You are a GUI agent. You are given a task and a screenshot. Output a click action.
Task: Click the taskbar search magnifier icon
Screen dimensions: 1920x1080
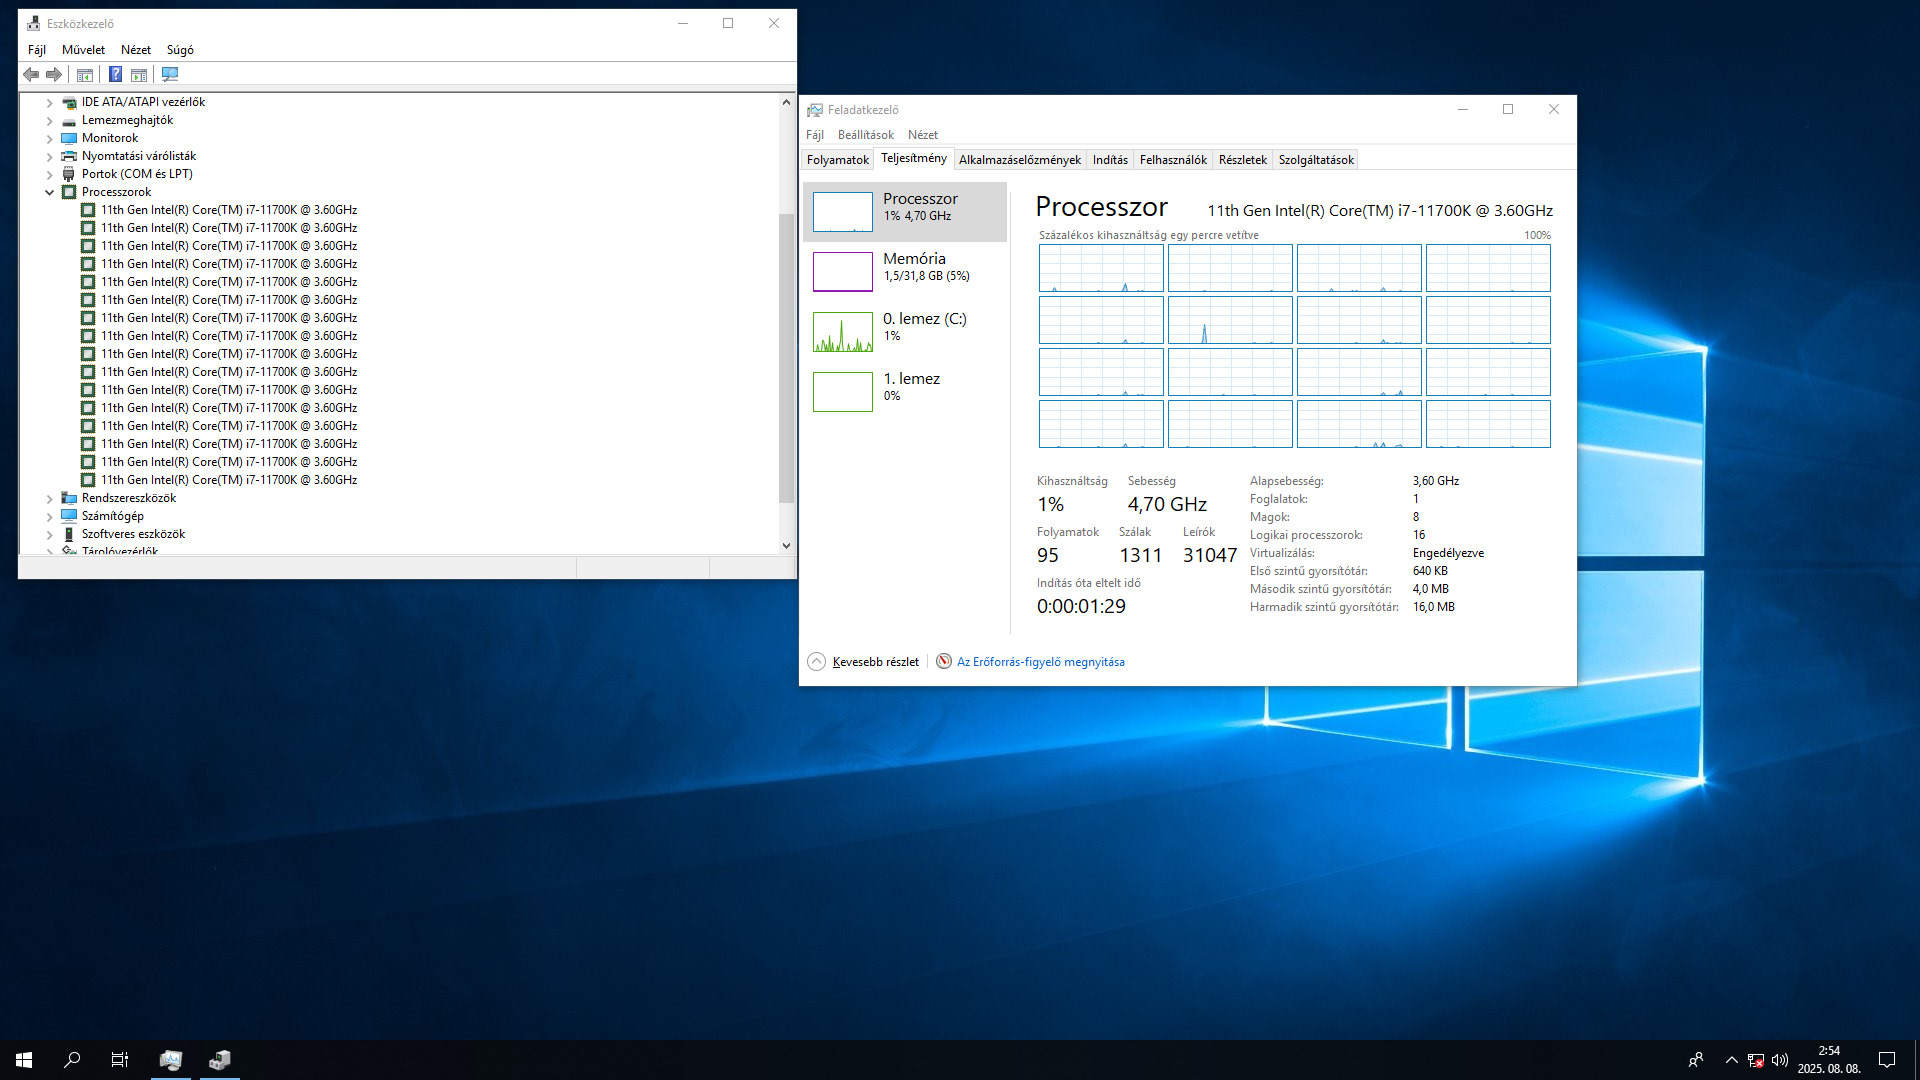pos(72,1060)
